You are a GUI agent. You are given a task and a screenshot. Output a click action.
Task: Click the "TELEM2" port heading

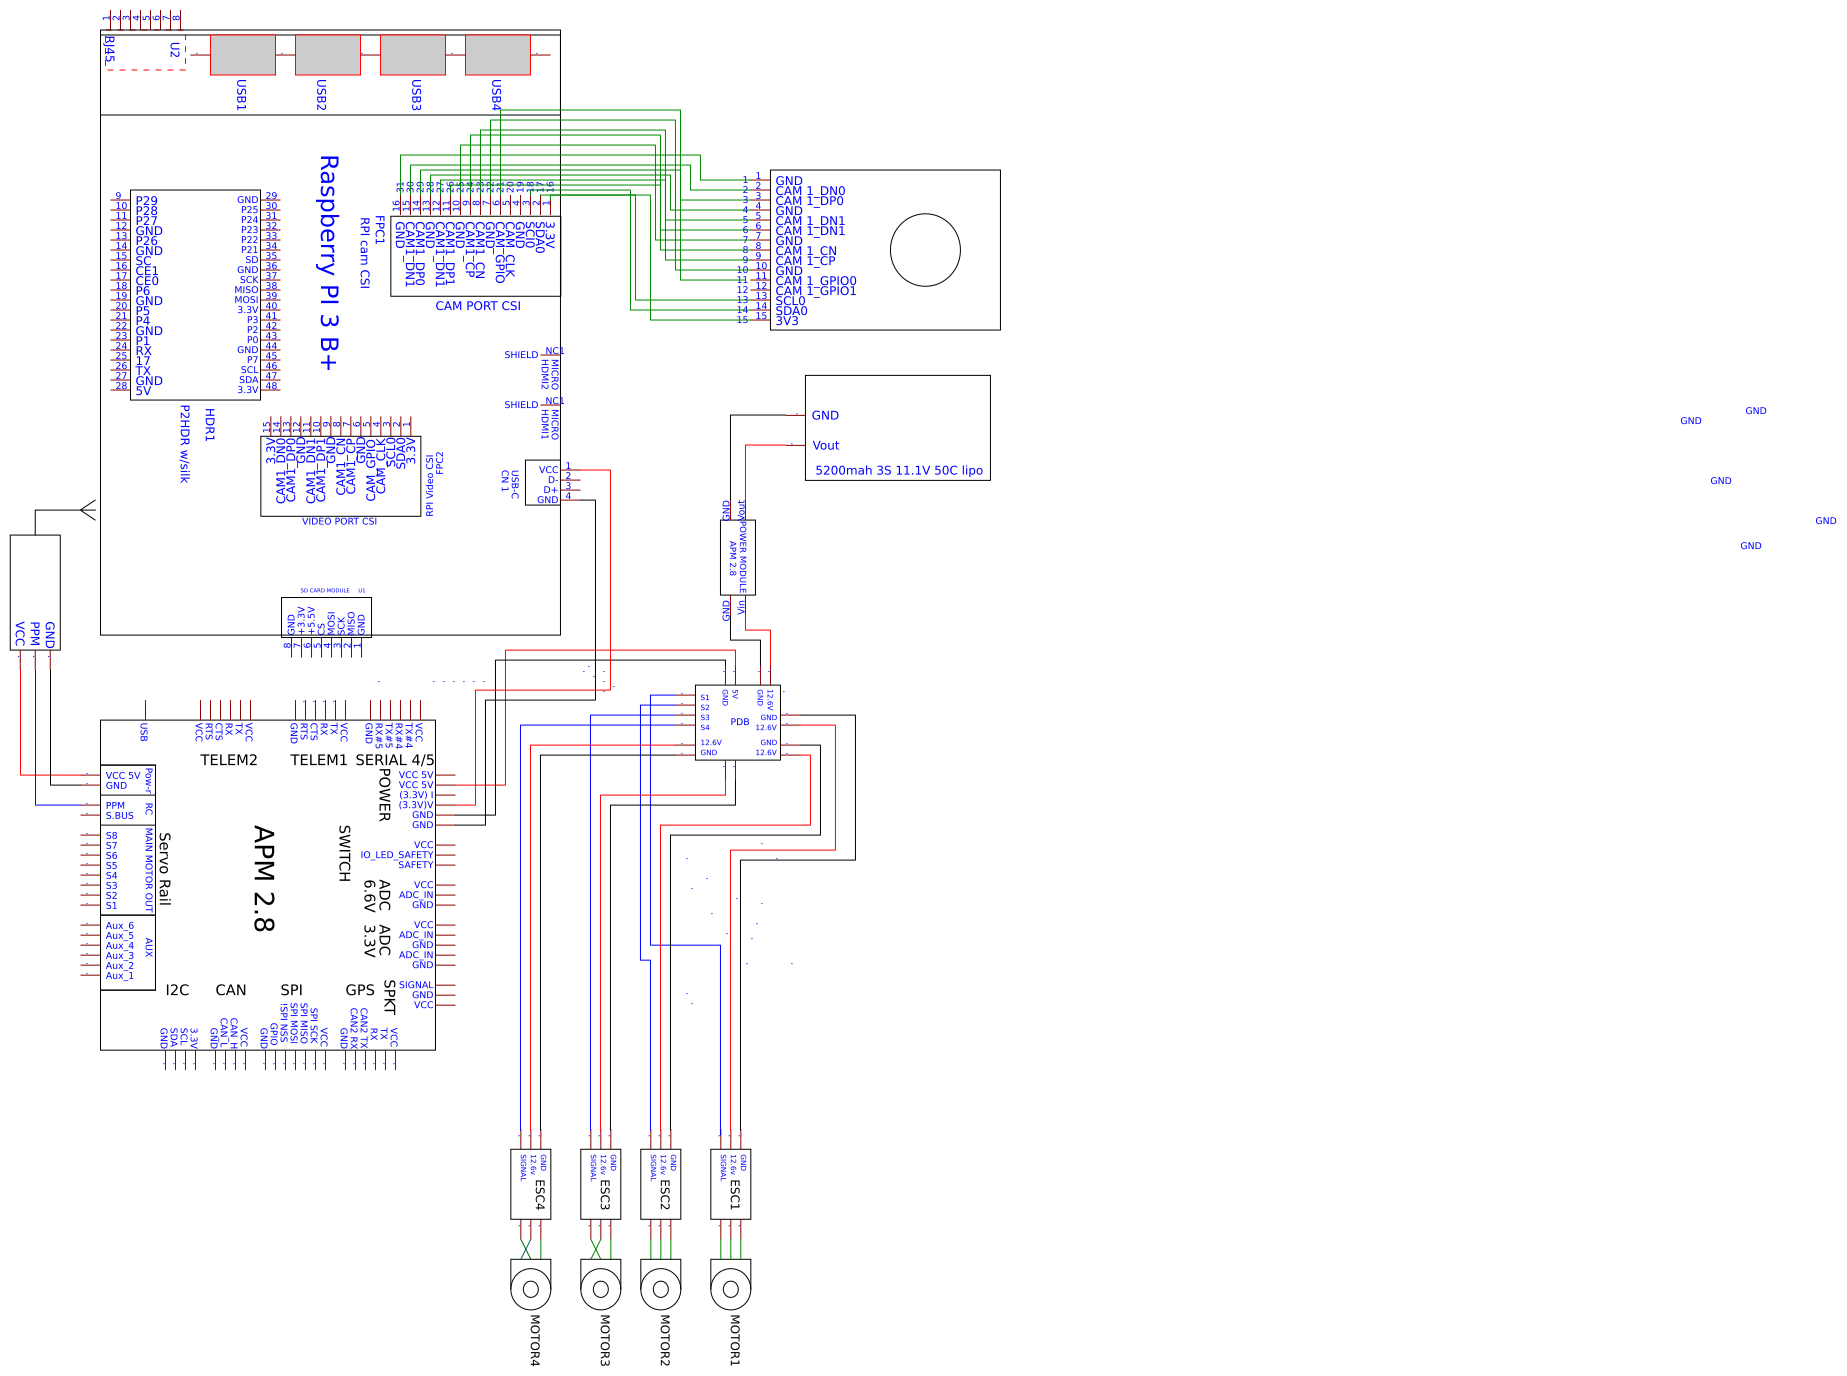[229, 760]
